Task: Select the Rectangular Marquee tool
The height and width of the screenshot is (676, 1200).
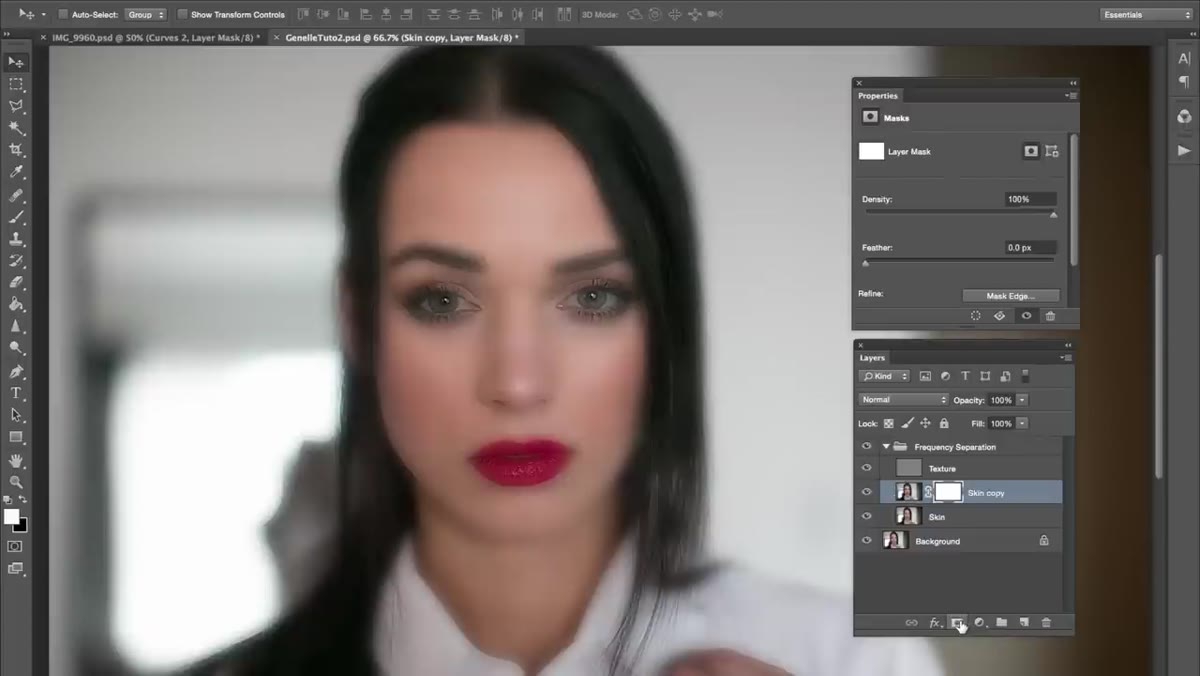Action: pos(16,84)
